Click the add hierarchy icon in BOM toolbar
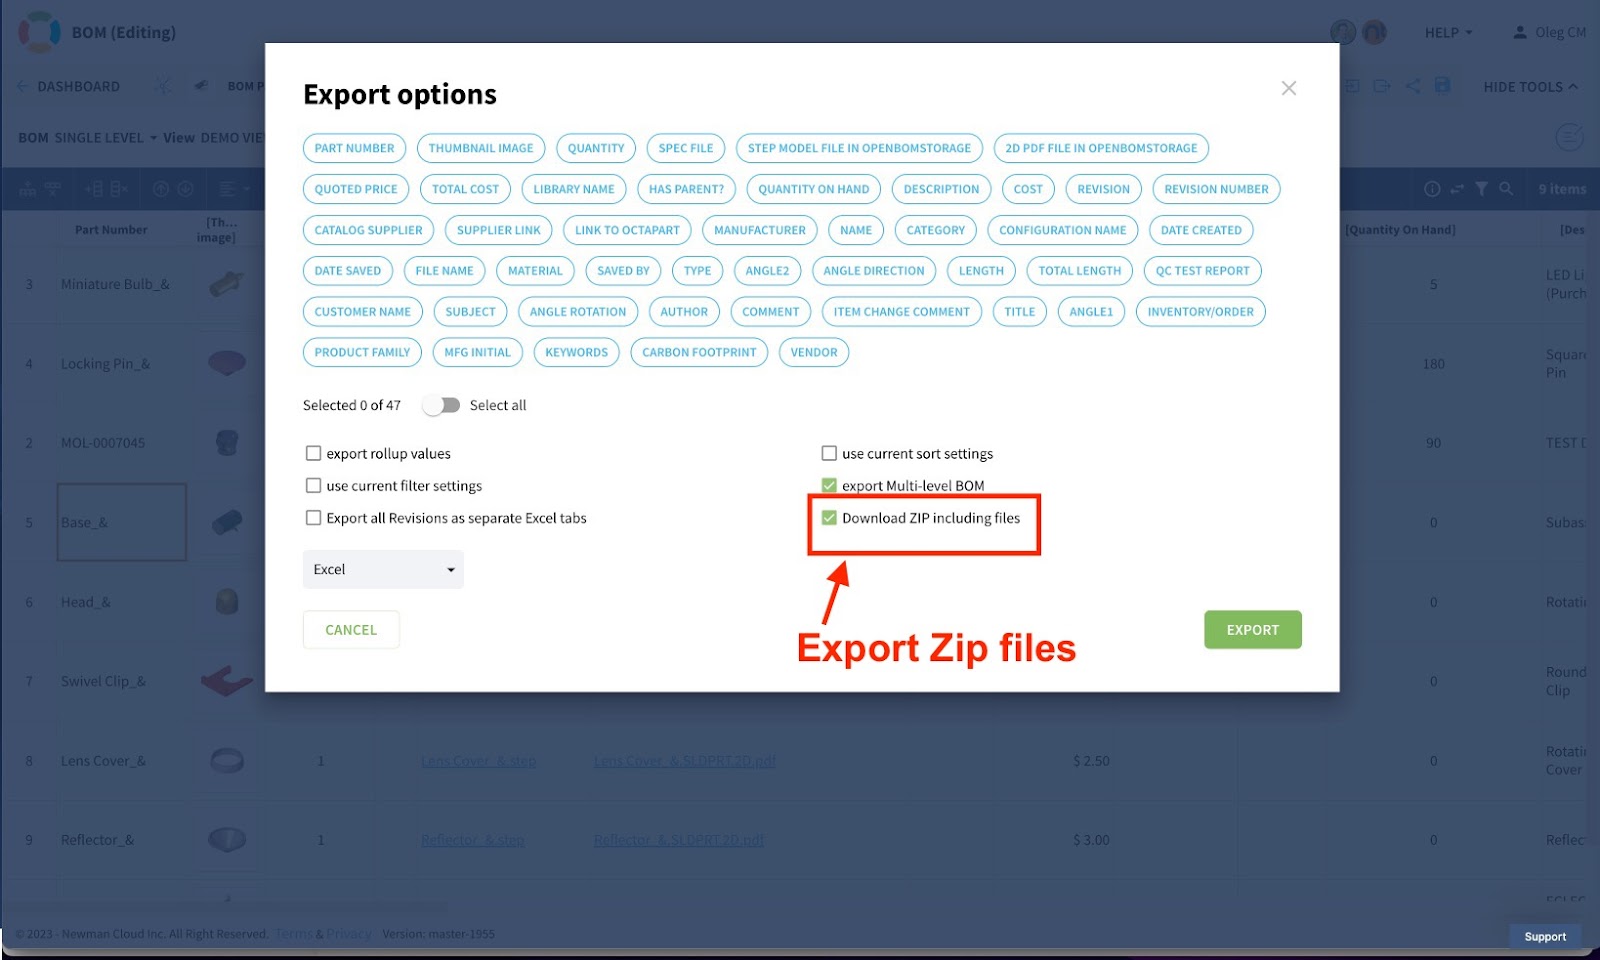Viewport: 1600px width, 960px height. [28, 189]
